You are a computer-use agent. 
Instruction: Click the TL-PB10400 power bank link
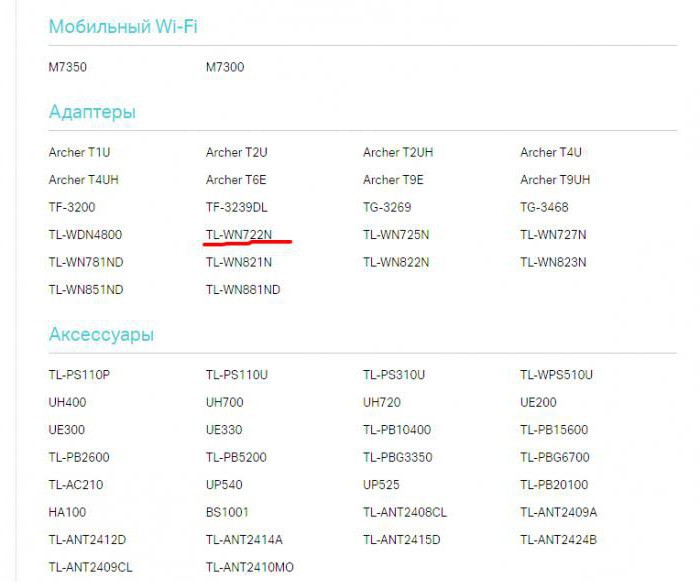coord(397,430)
